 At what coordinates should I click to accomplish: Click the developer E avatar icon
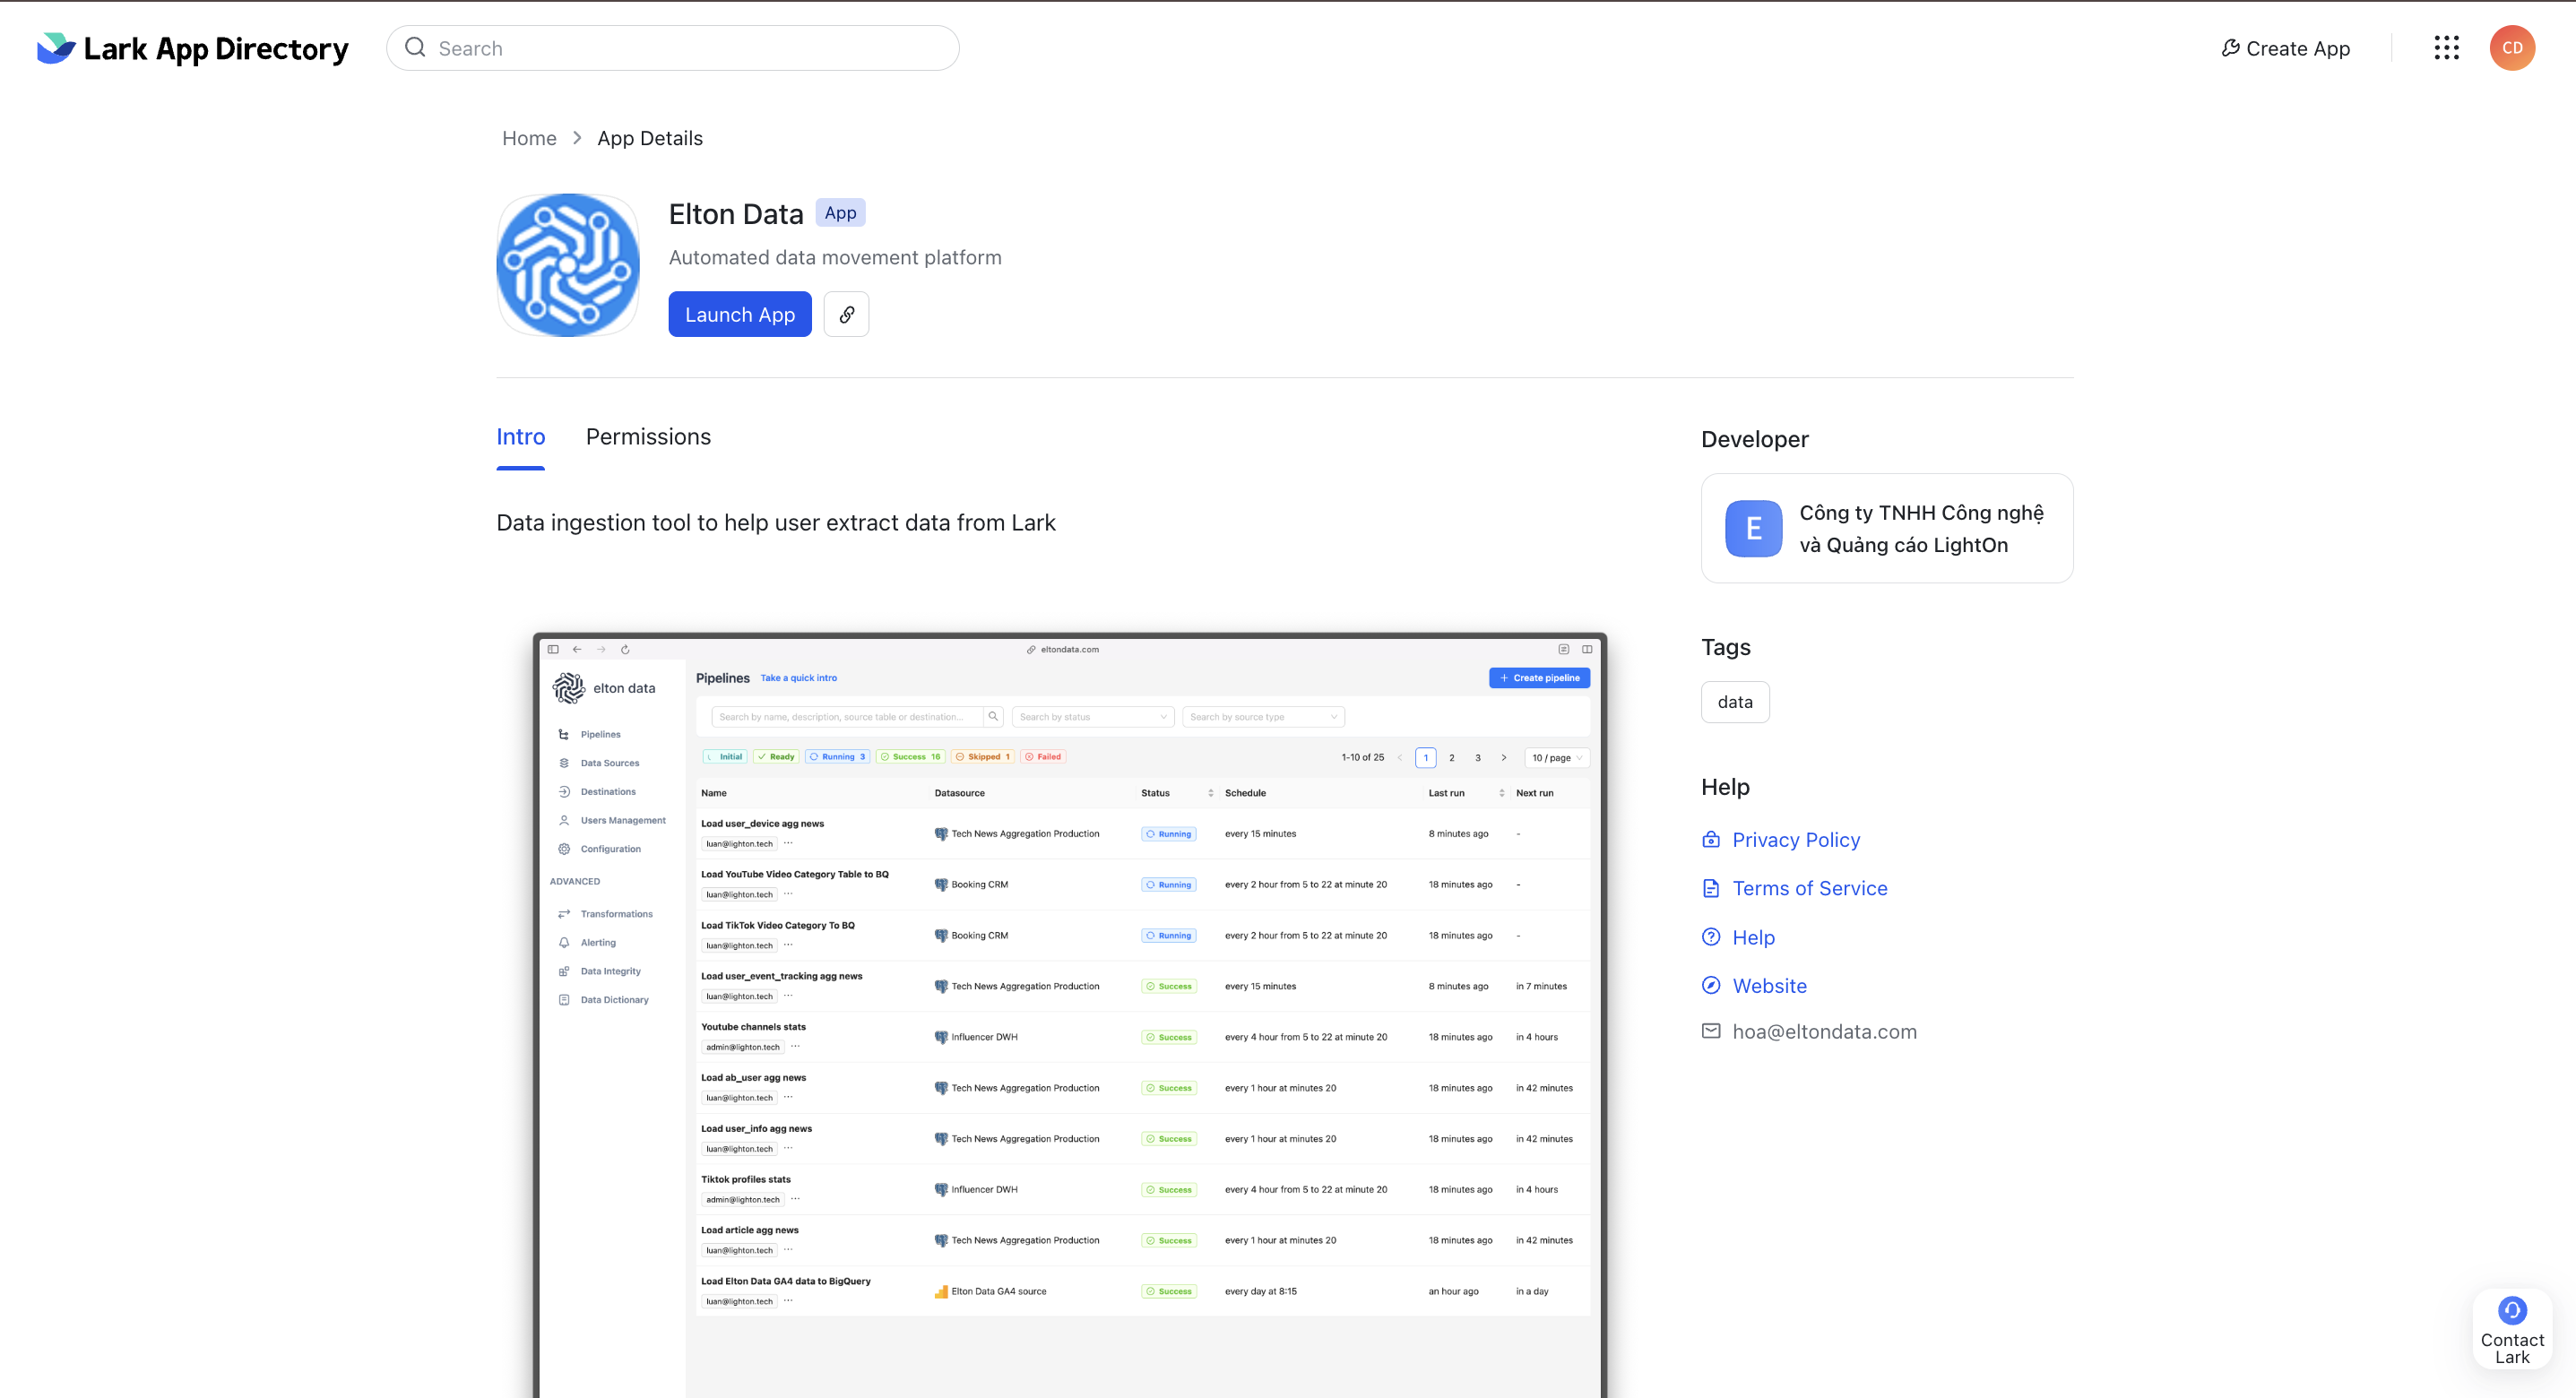click(1753, 528)
